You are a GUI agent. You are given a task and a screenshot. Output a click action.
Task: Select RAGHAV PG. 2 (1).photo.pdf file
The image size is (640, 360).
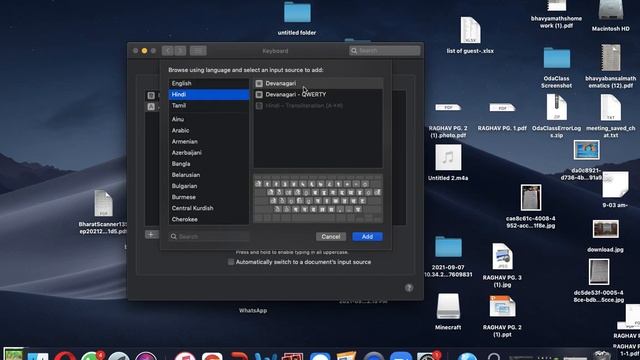tap(448, 107)
